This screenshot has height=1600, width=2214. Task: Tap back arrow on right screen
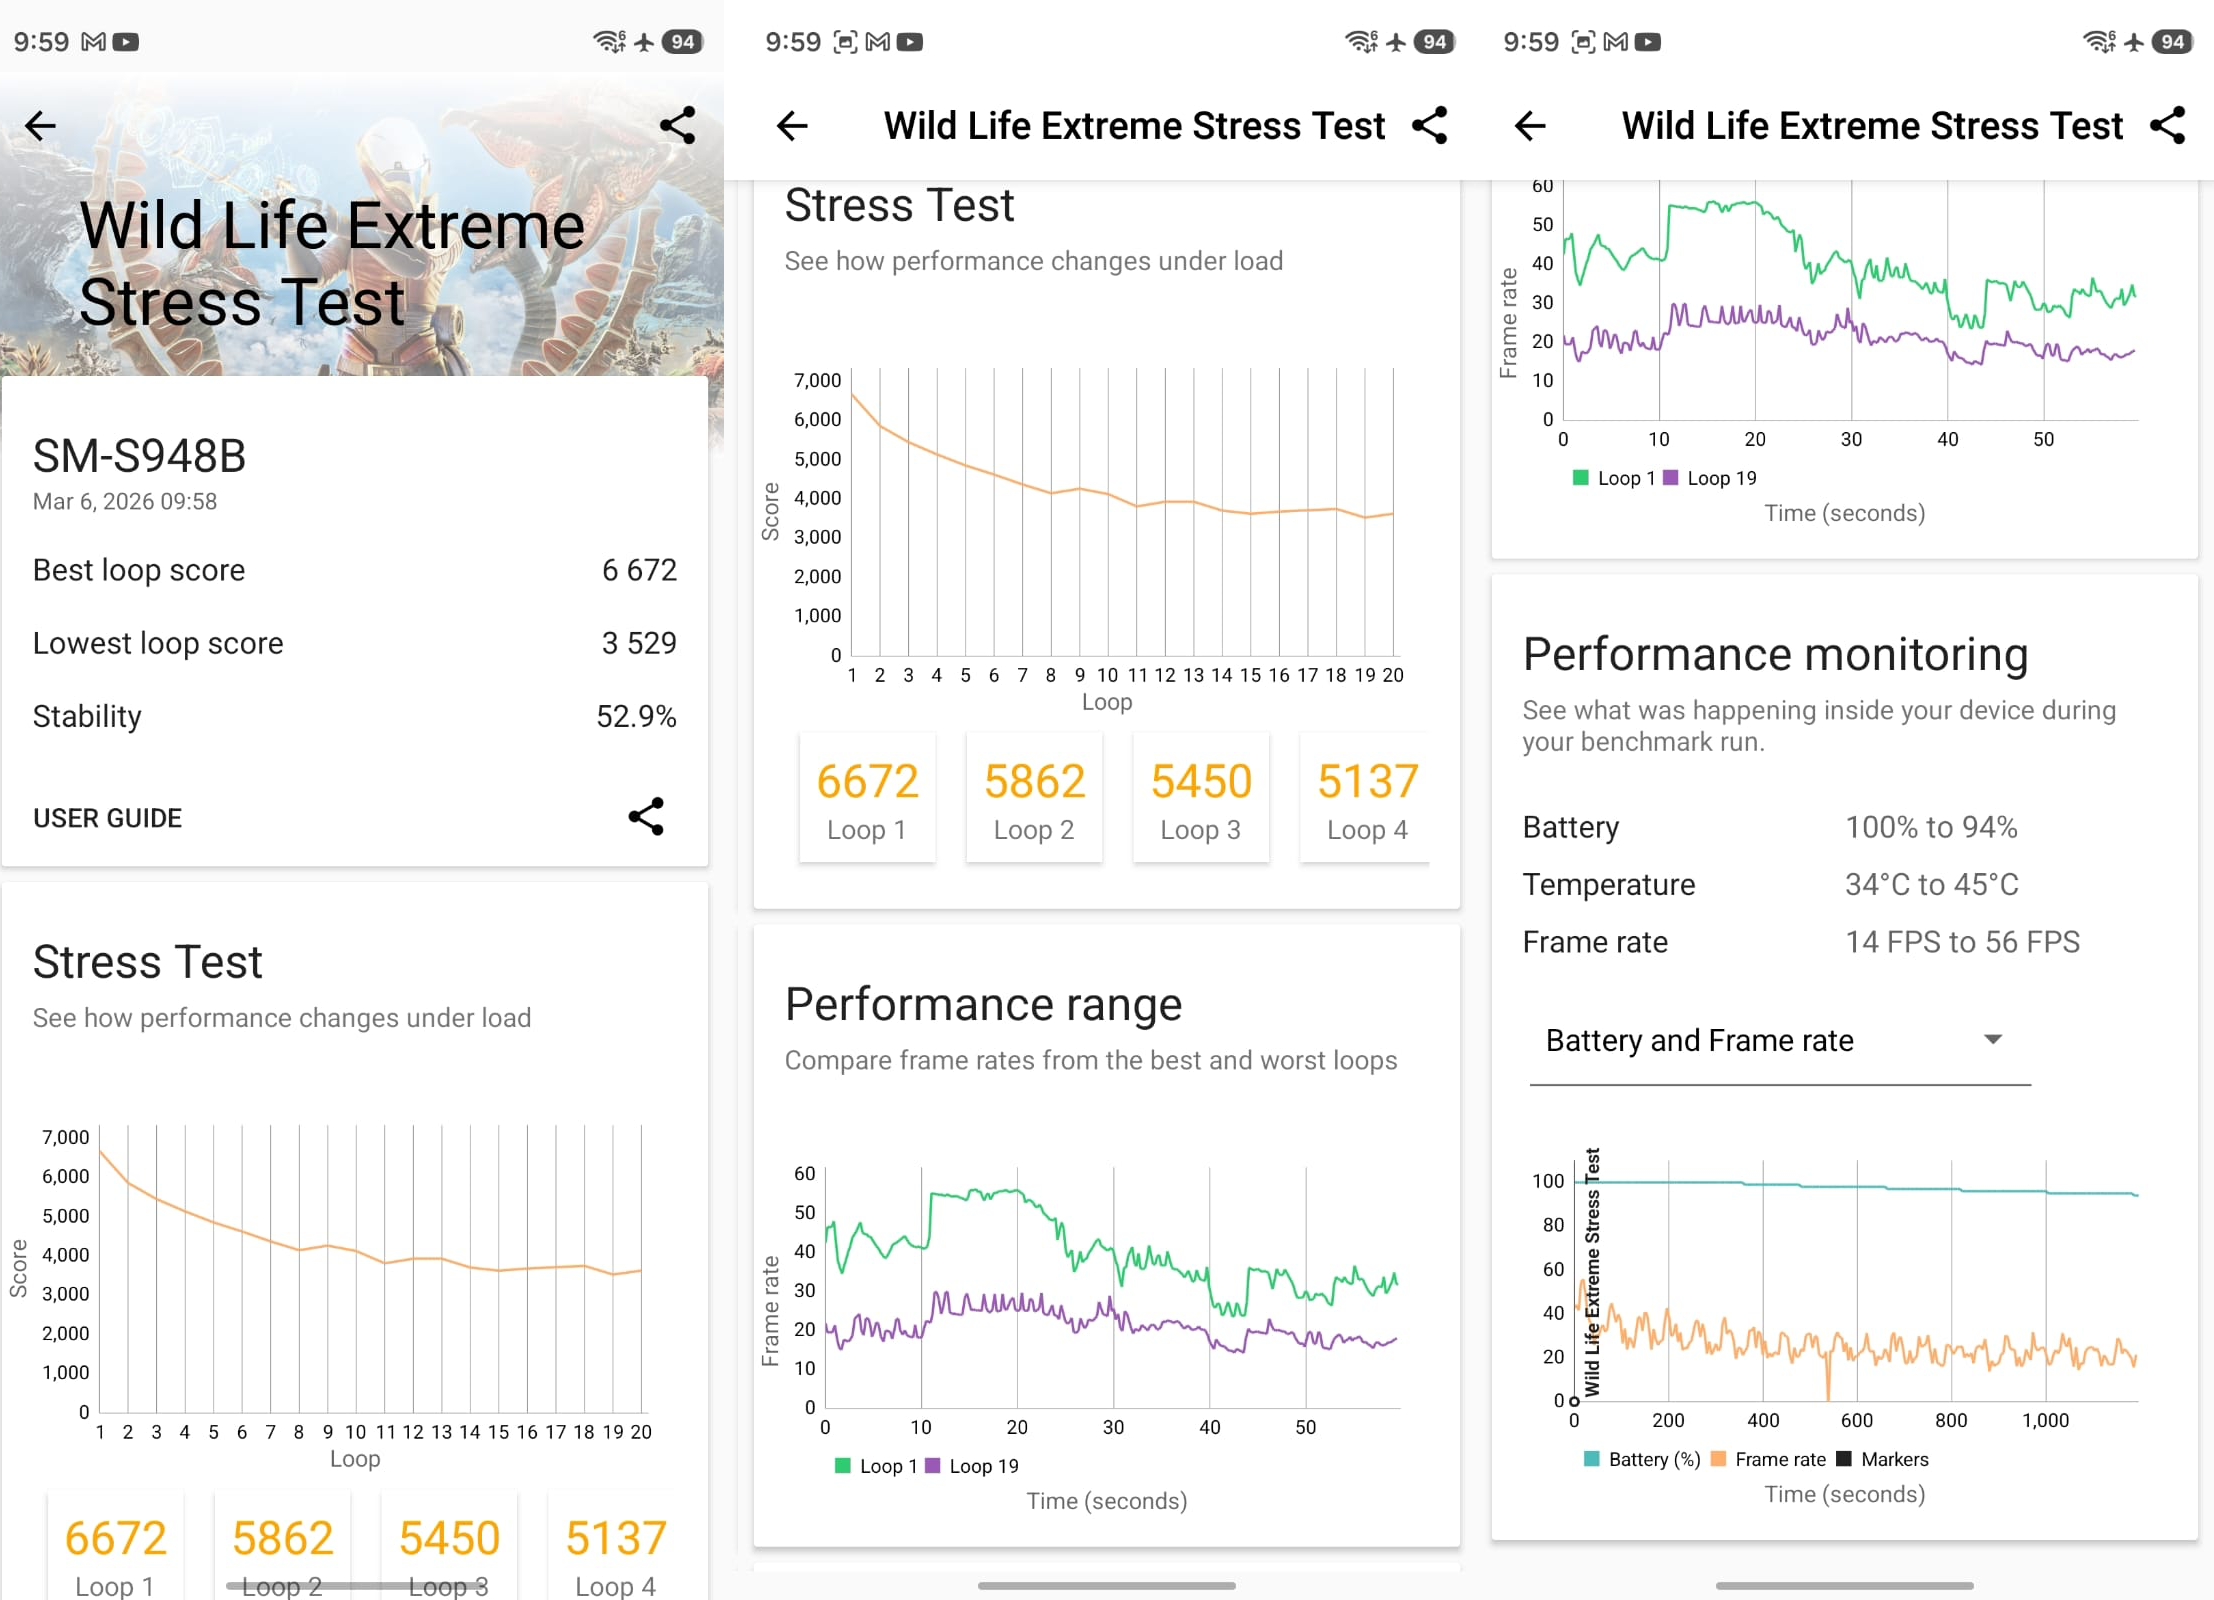click(x=1530, y=126)
